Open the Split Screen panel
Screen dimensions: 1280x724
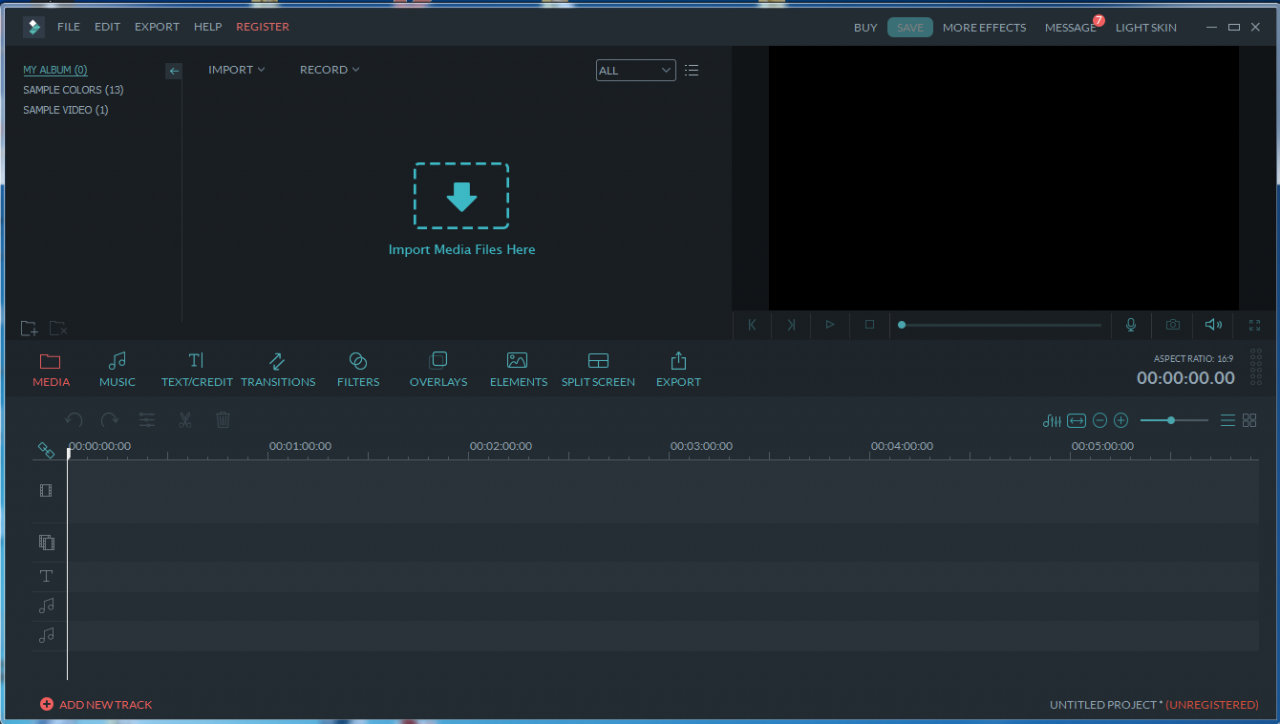tap(598, 369)
